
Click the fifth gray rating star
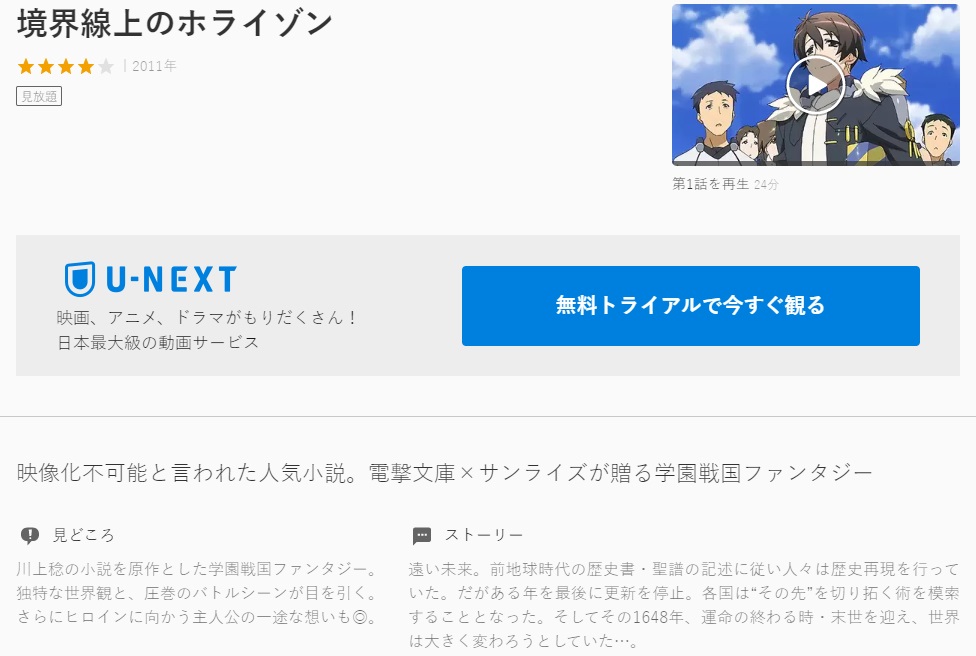click(106, 66)
